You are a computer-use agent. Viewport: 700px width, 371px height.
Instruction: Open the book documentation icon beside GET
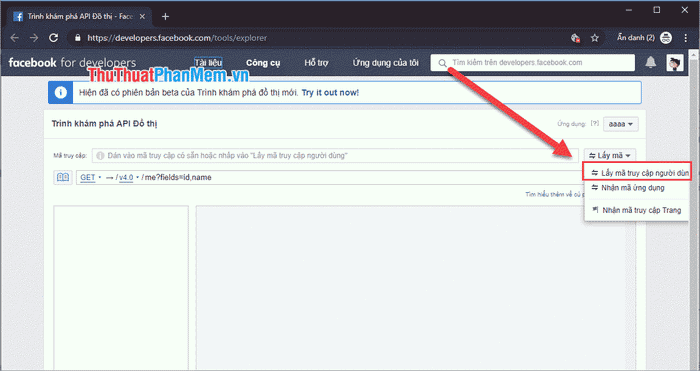click(63, 177)
